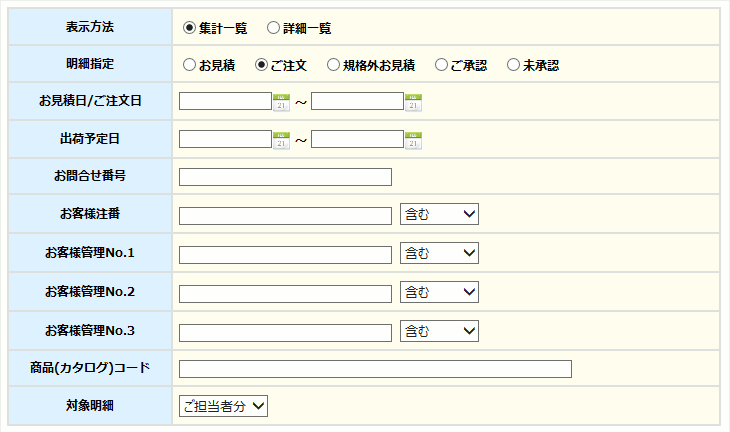Viewport: 730px width, 432px height.
Task: Choose the ご注文 radio option
Action: (262, 65)
